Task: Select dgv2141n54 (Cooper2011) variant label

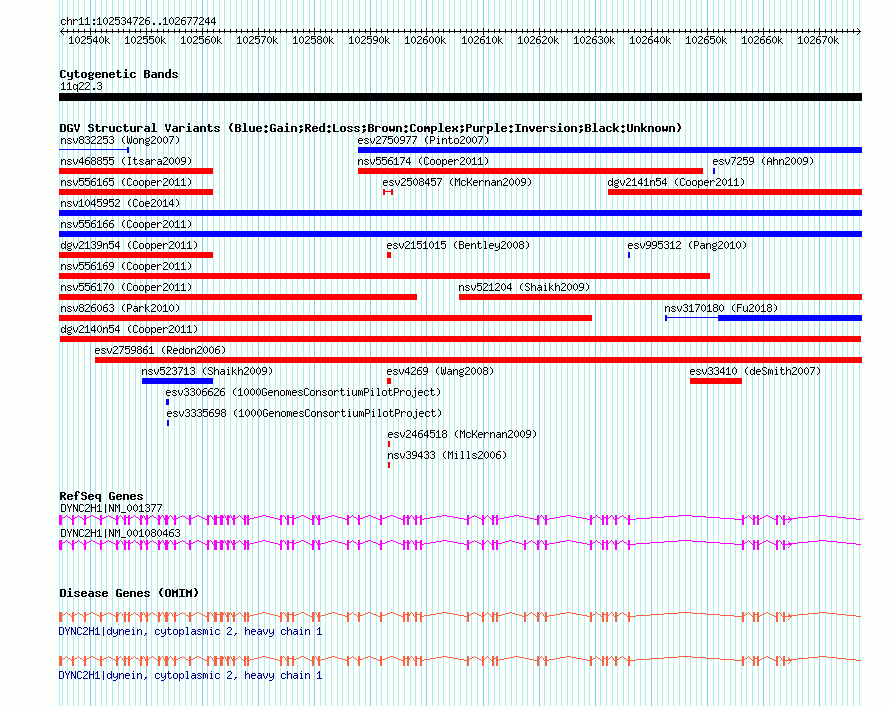Action: pyautogui.click(x=676, y=182)
